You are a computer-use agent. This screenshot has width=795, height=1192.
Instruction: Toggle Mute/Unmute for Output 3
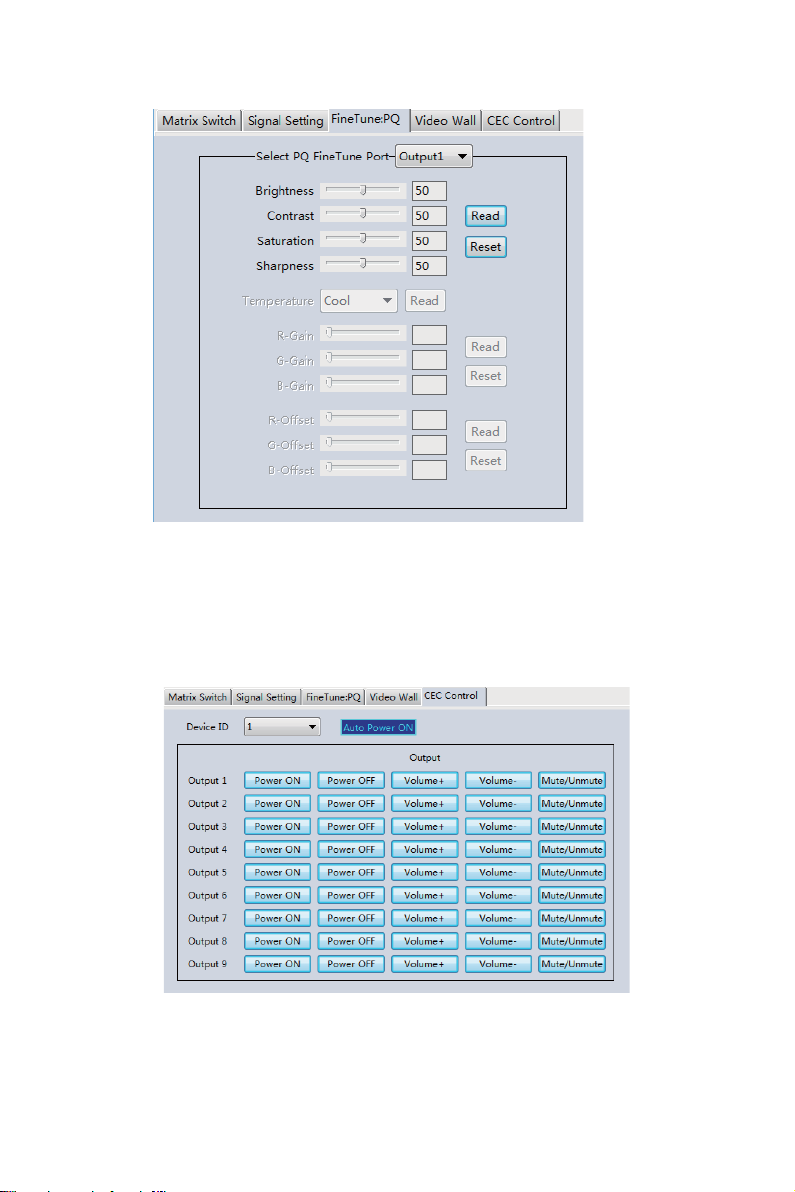(x=572, y=826)
